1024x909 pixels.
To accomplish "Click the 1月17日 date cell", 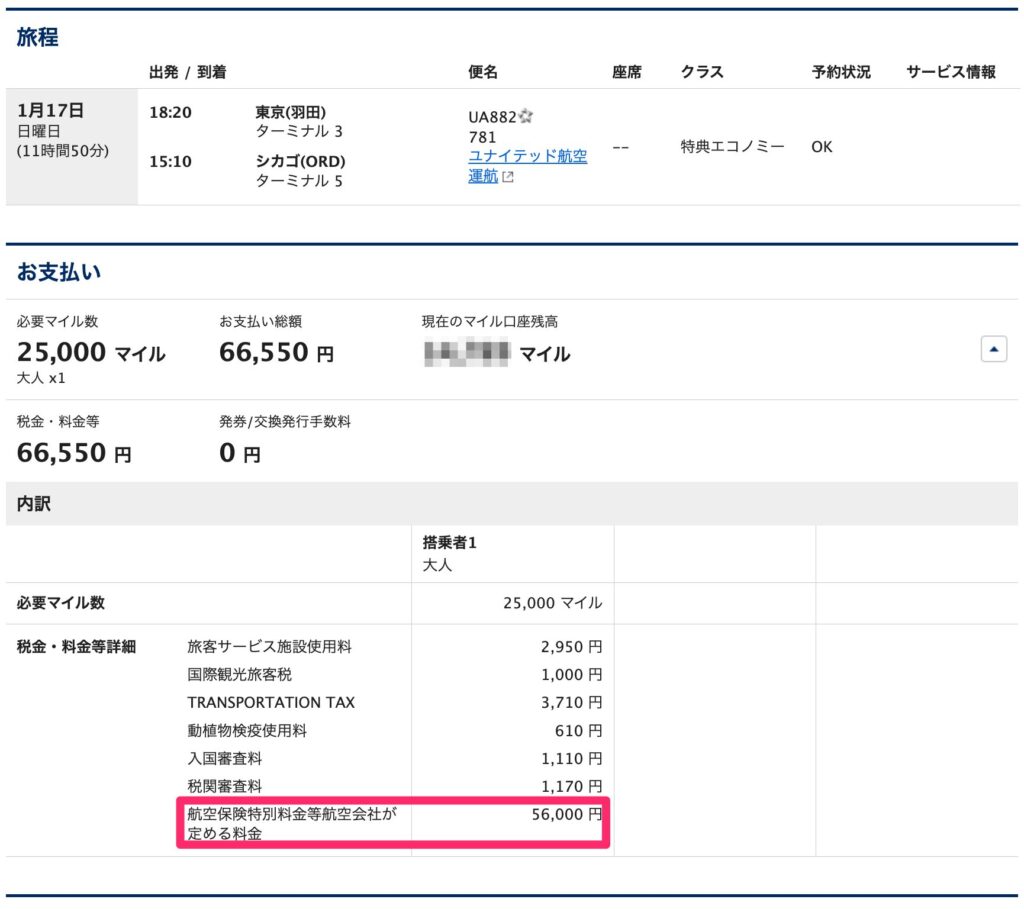I will [x=71, y=146].
